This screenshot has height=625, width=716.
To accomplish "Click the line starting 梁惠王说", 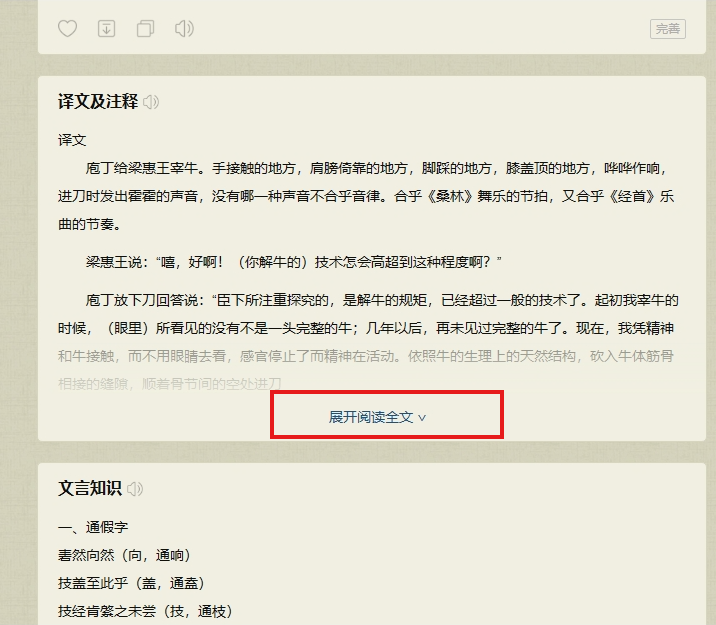I will coord(293,262).
